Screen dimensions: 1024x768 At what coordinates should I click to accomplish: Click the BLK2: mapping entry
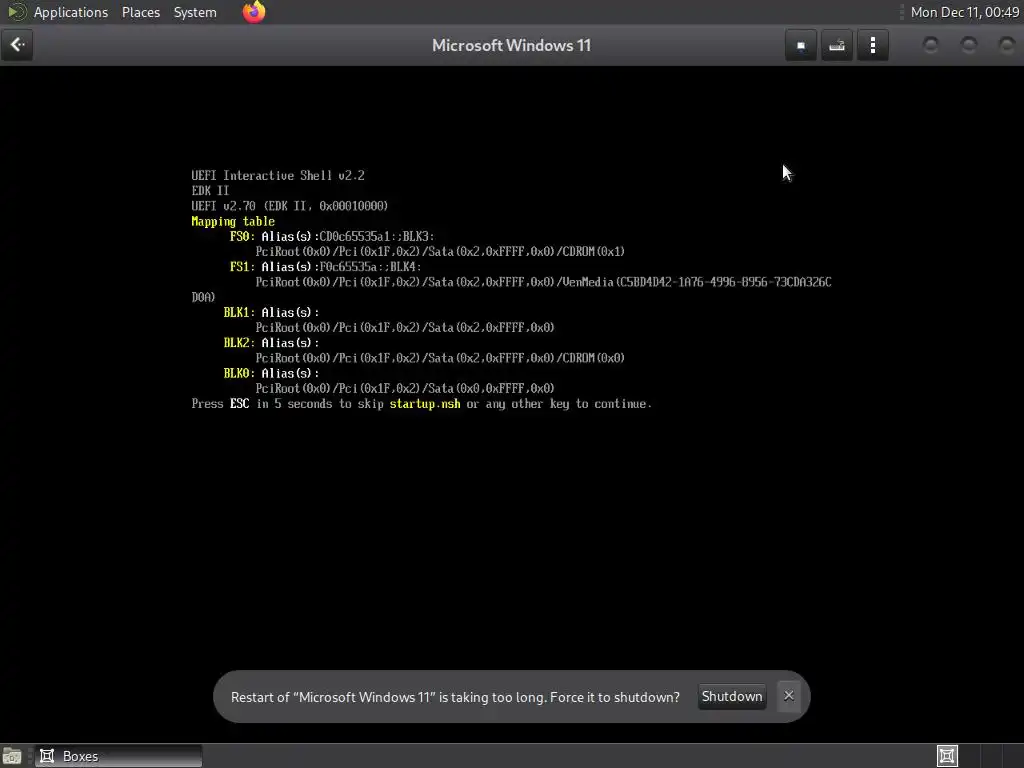(x=238, y=343)
